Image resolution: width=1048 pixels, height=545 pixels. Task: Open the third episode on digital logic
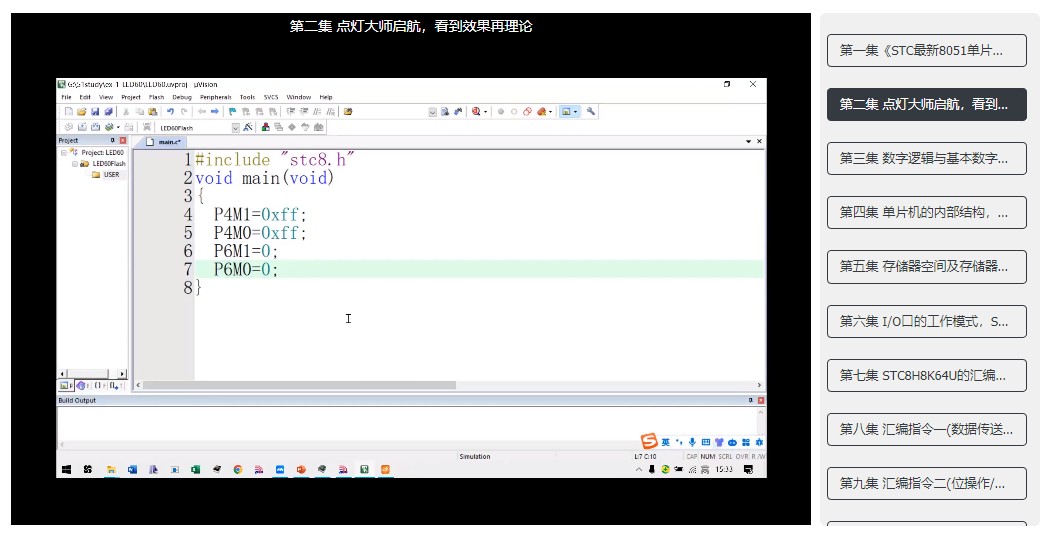tap(926, 158)
